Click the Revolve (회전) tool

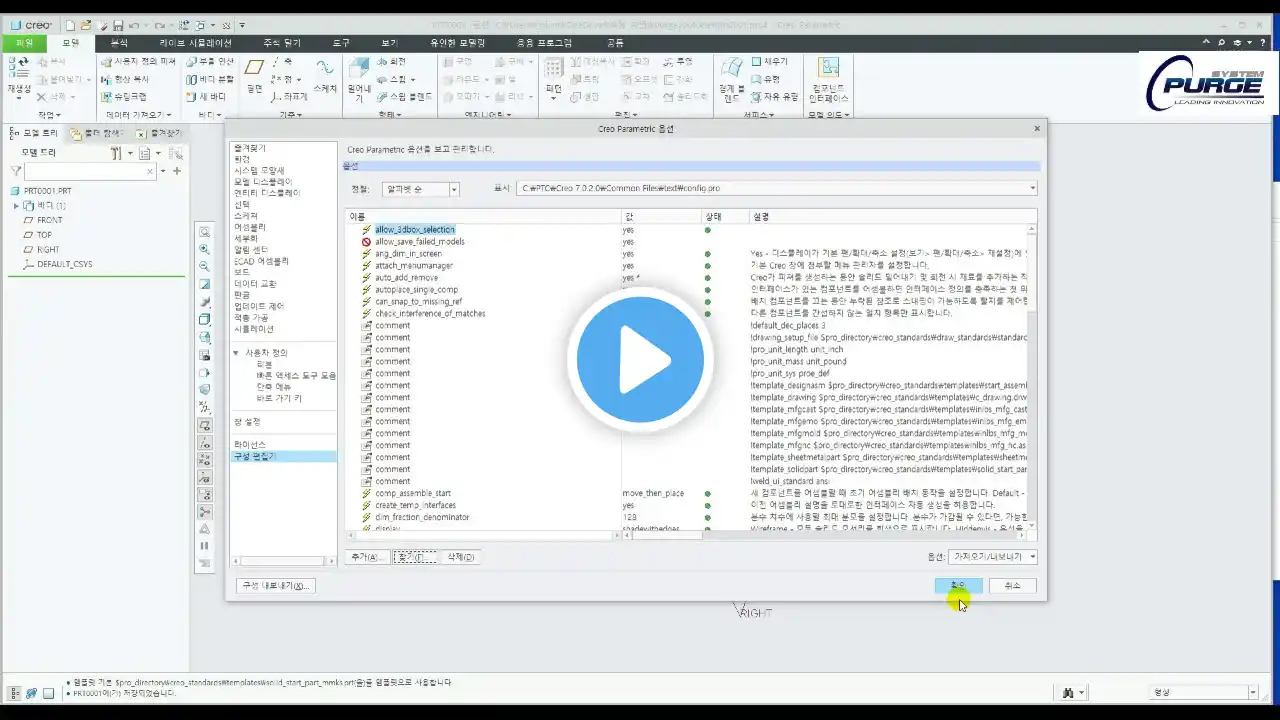pyautogui.click(x=391, y=62)
